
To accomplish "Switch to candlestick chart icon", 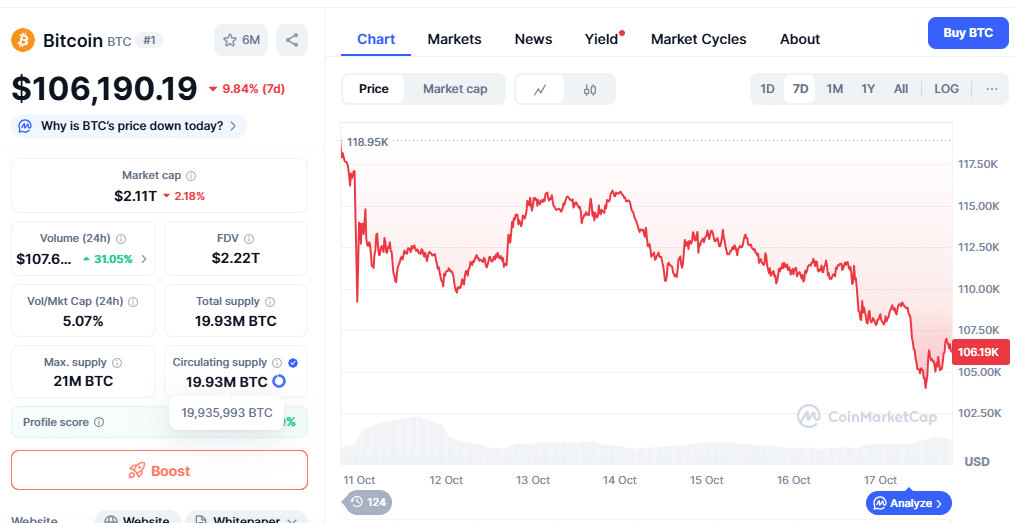I will [x=590, y=89].
